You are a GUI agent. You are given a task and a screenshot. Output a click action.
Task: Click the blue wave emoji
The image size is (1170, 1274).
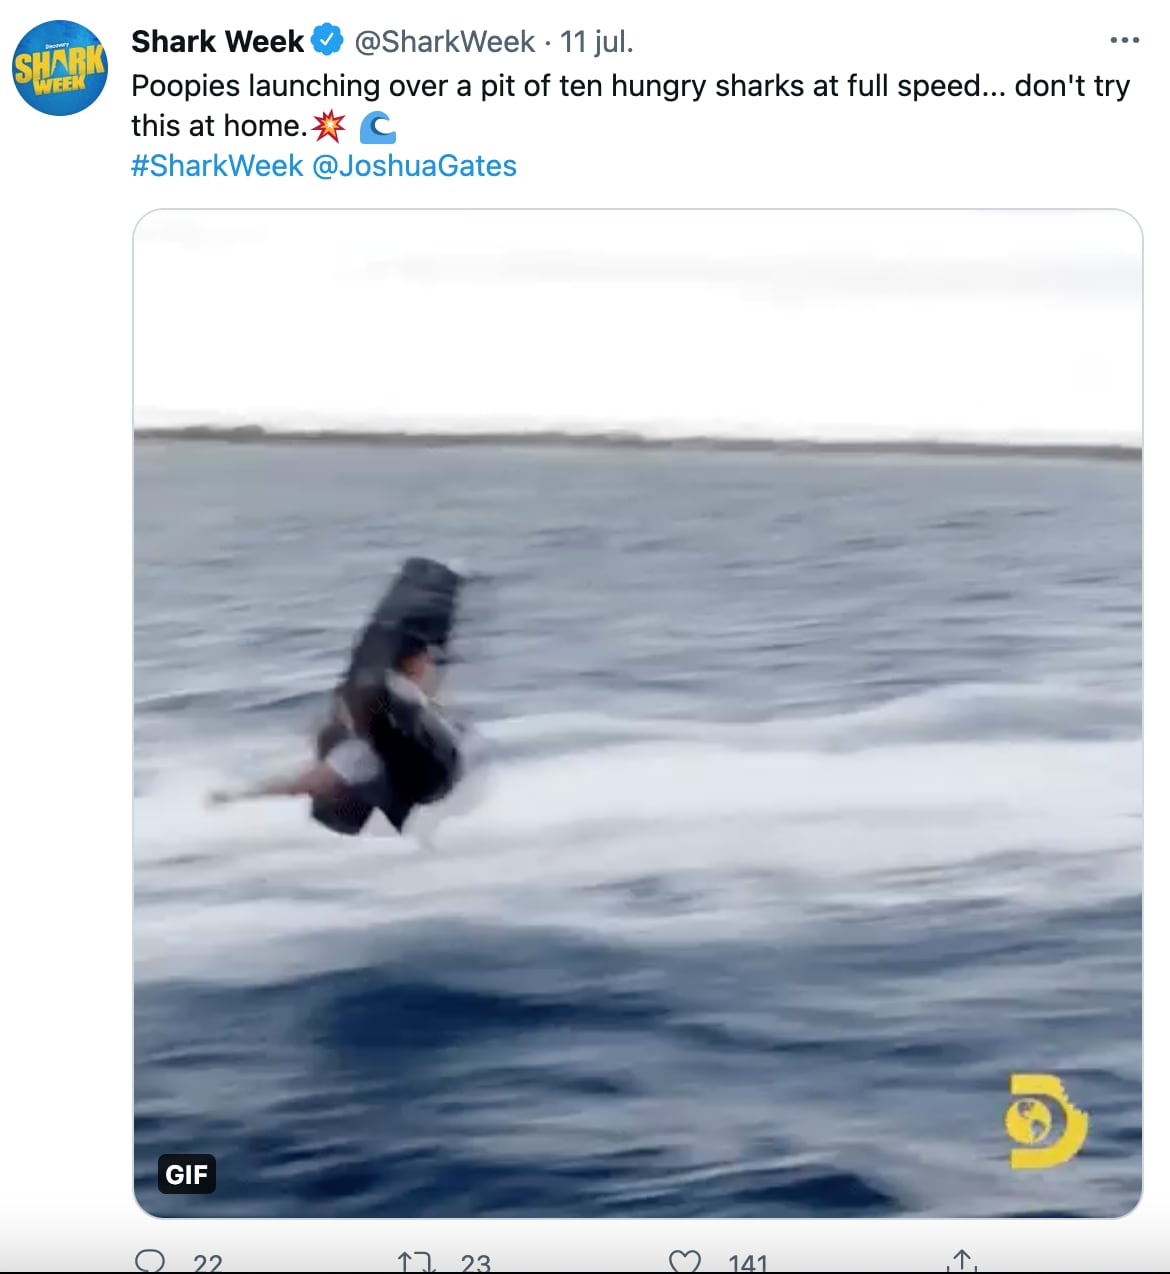tap(377, 127)
